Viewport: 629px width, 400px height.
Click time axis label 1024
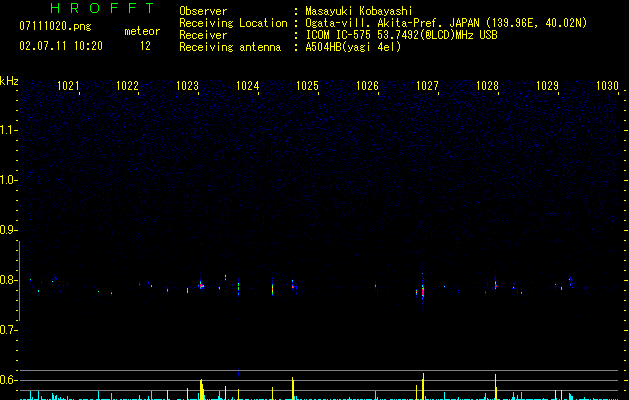click(x=248, y=86)
